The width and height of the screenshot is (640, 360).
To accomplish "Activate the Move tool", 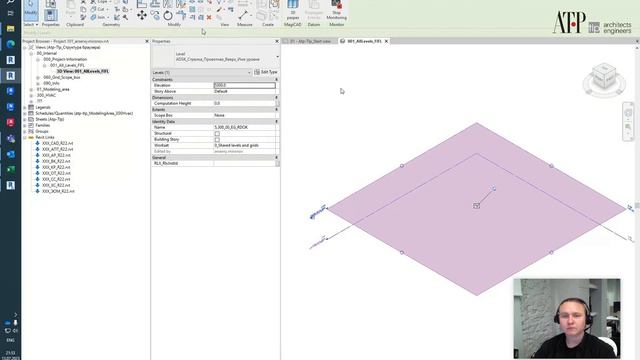I will 142,16.
